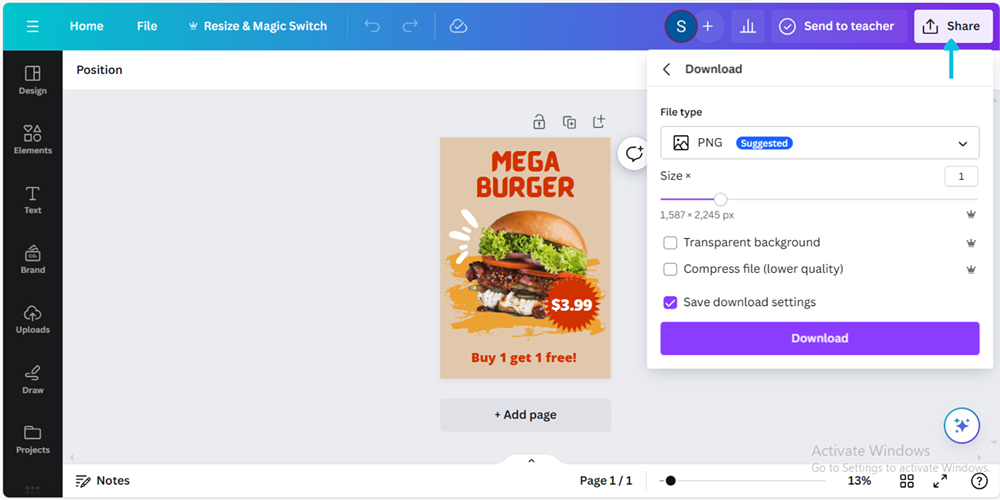This screenshot has height=500, width=1000.
Task: Open the Brand sidebar panel
Action: tap(33, 260)
